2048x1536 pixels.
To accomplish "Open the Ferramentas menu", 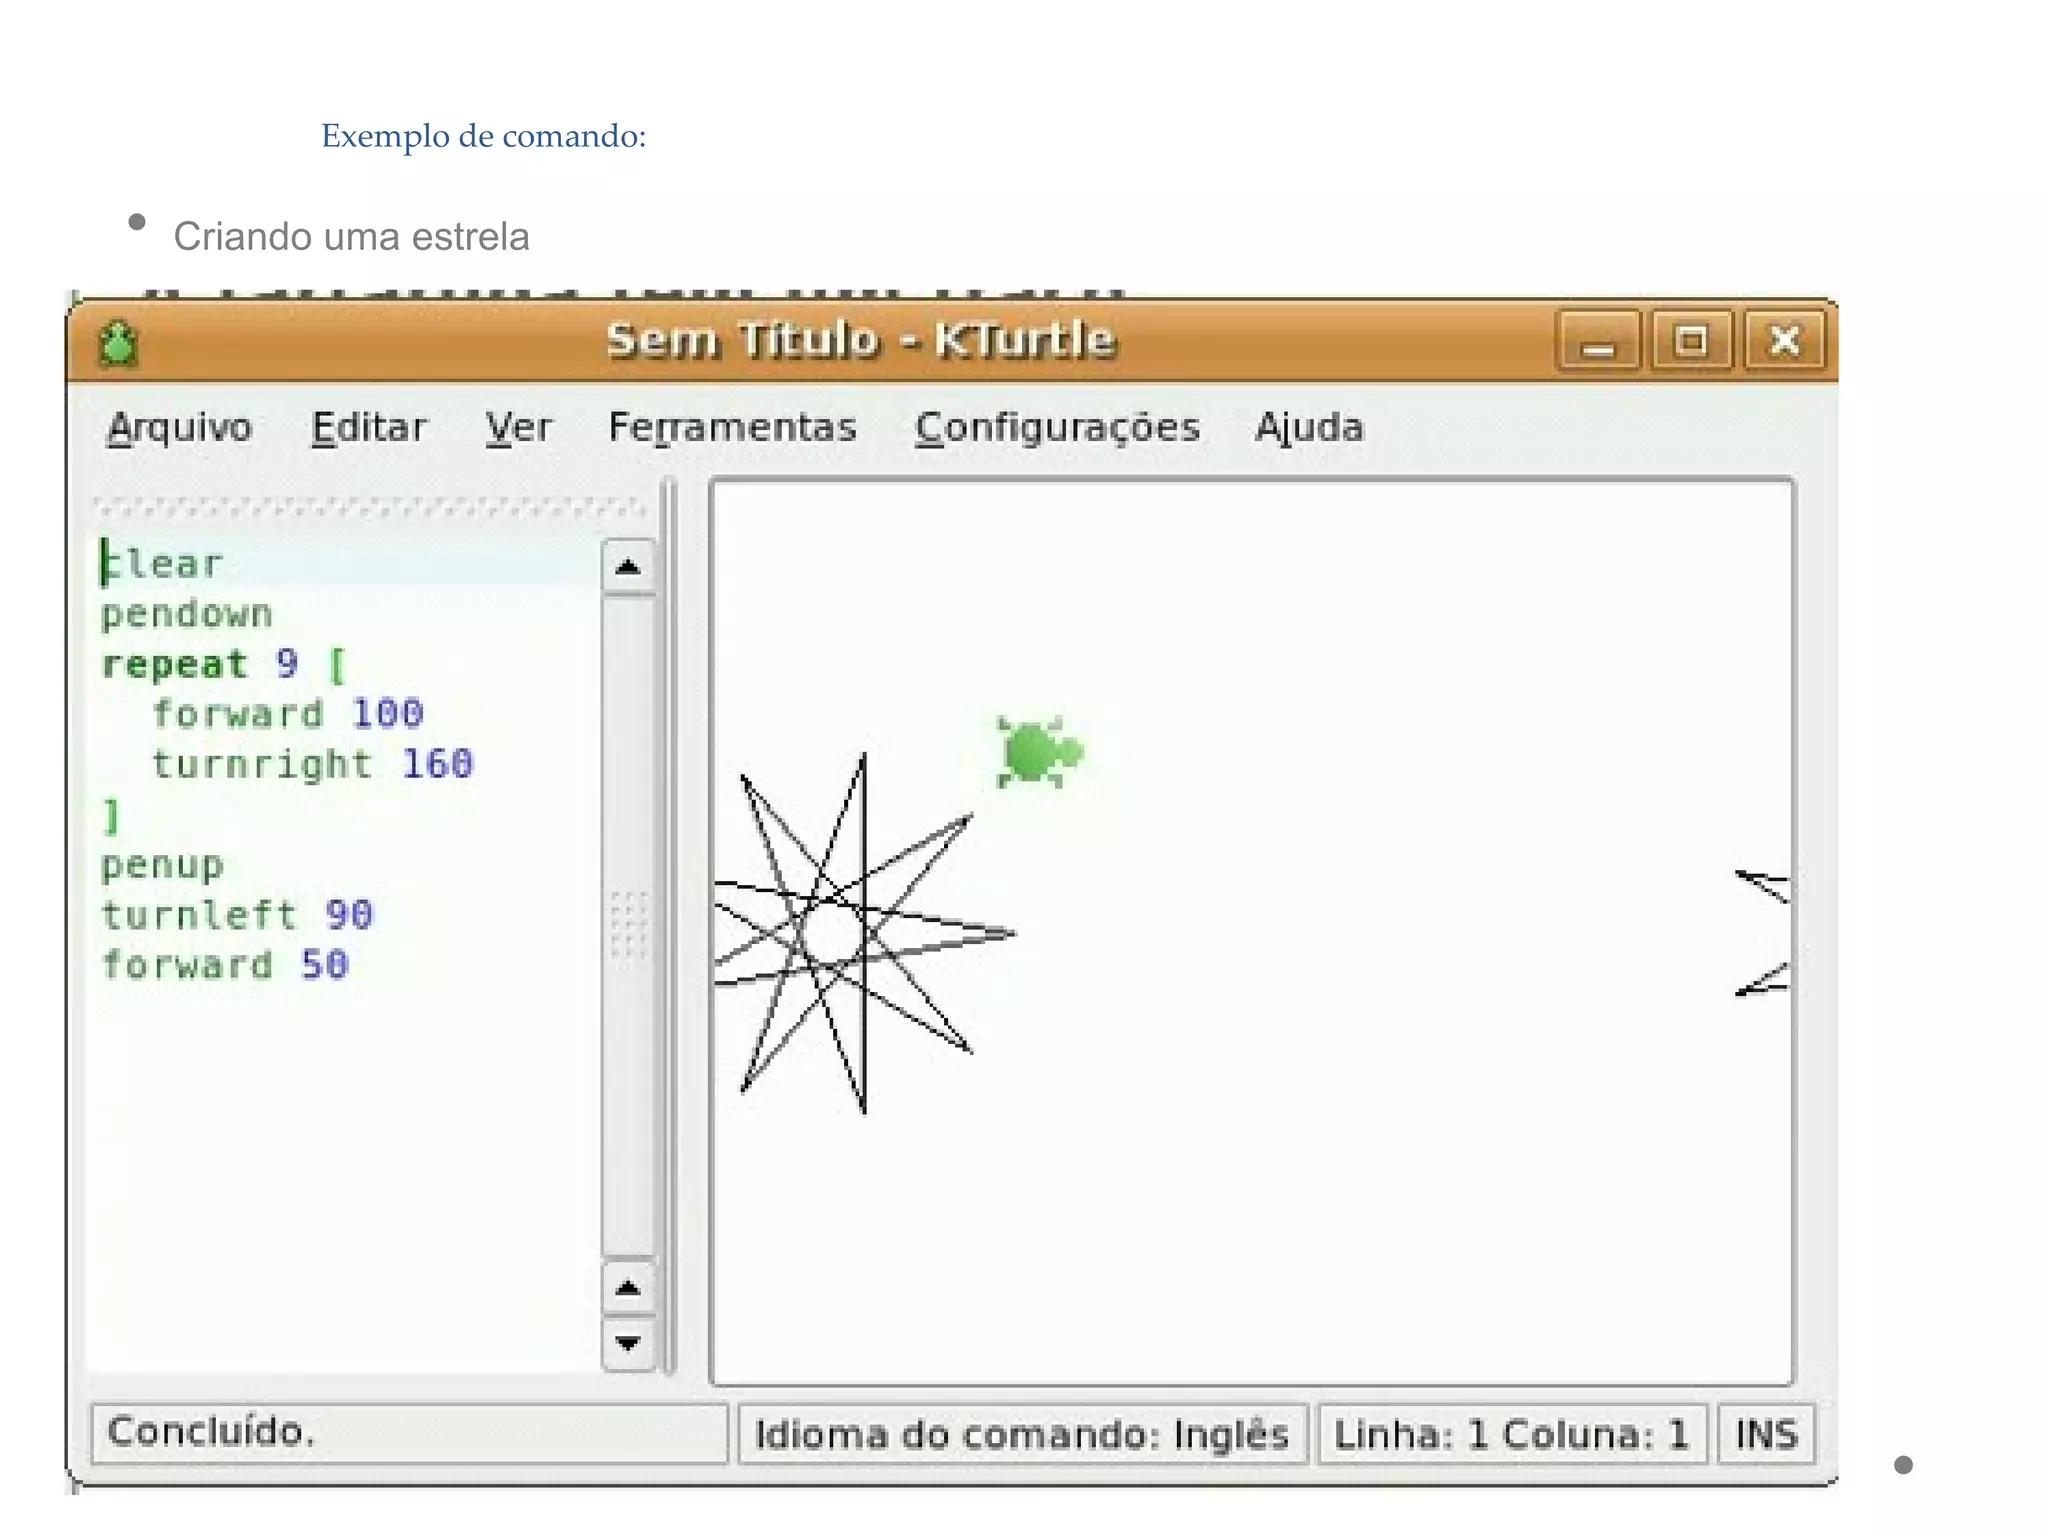I will [732, 428].
